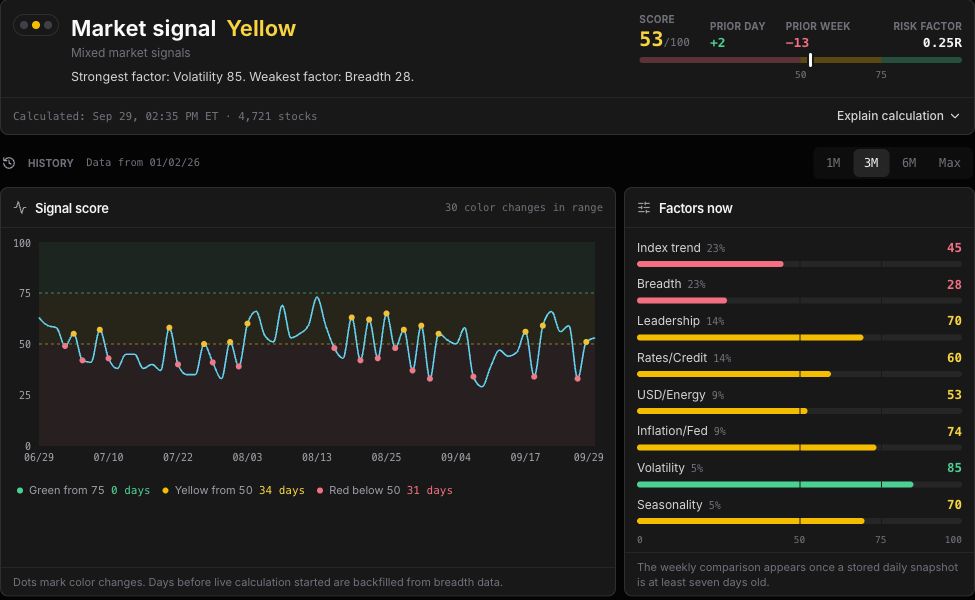The height and width of the screenshot is (600, 975).
Task: Switch history range to 6M
Action: tap(909, 163)
